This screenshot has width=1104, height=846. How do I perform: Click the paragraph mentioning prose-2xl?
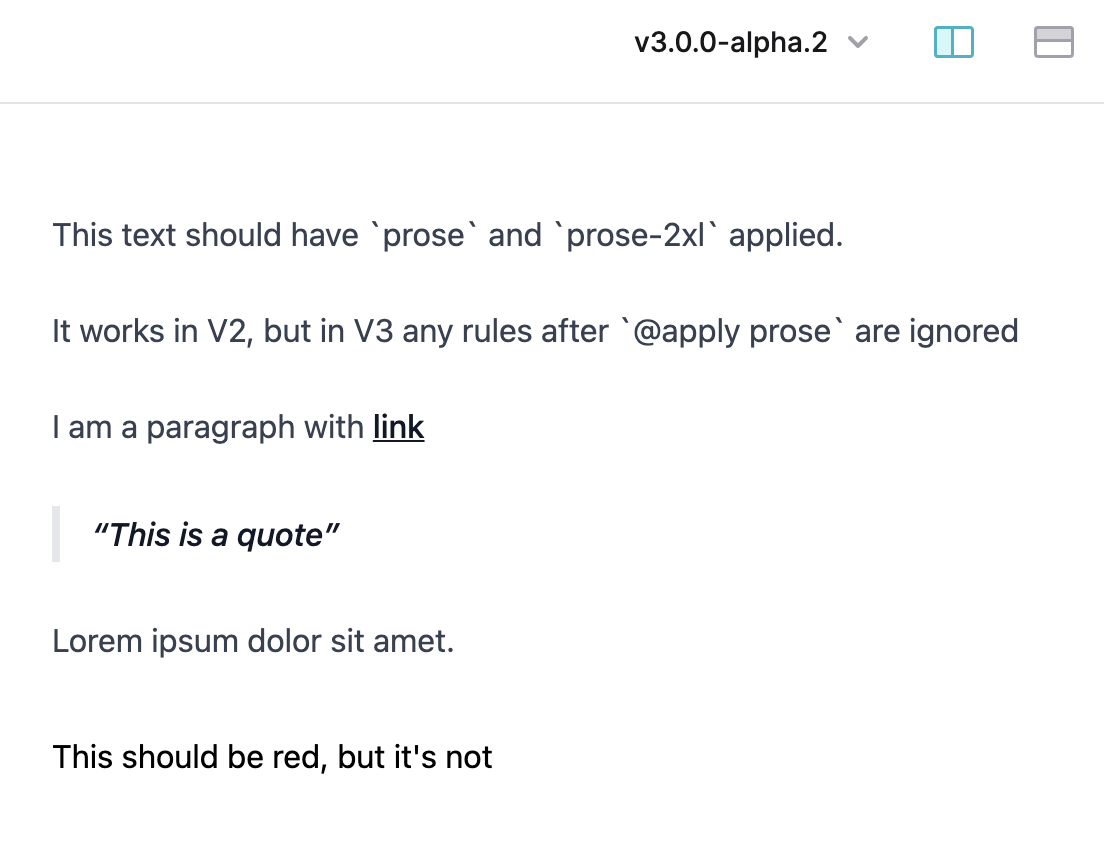tap(447, 235)
